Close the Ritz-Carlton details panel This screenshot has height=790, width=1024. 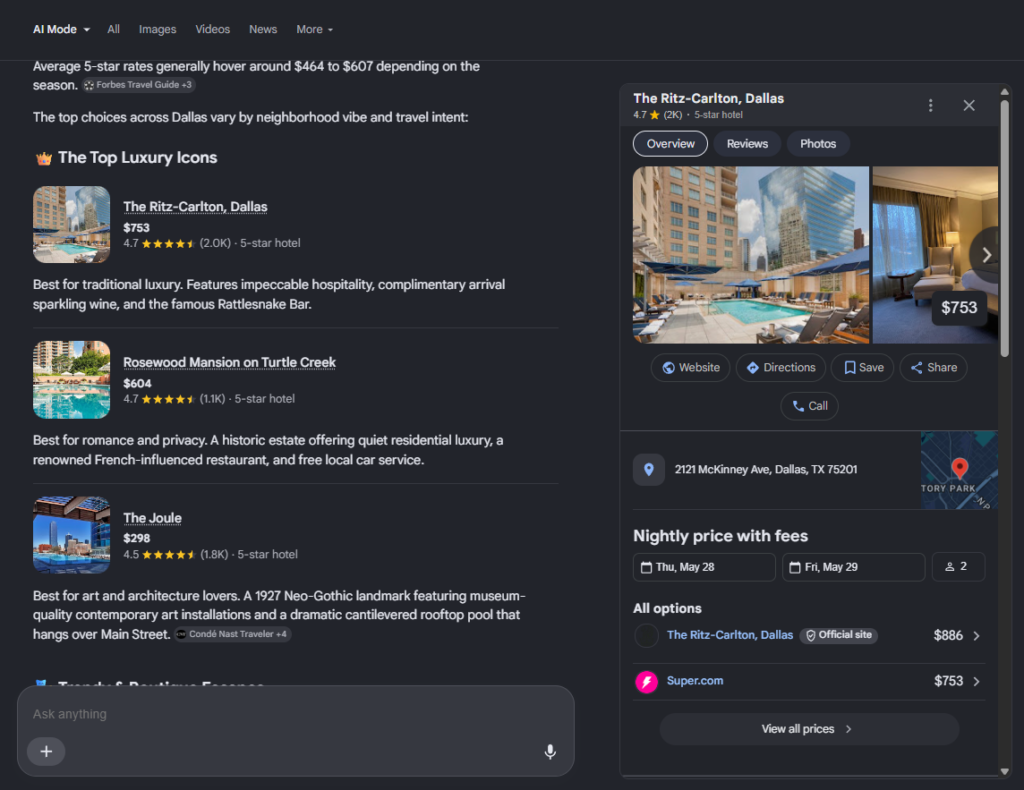point(969,105)
